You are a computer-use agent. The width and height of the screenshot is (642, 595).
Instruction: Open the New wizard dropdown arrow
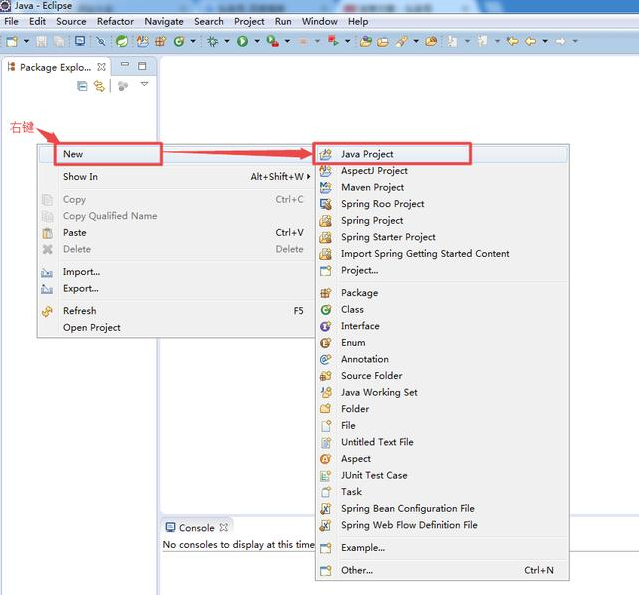[27, 41]
